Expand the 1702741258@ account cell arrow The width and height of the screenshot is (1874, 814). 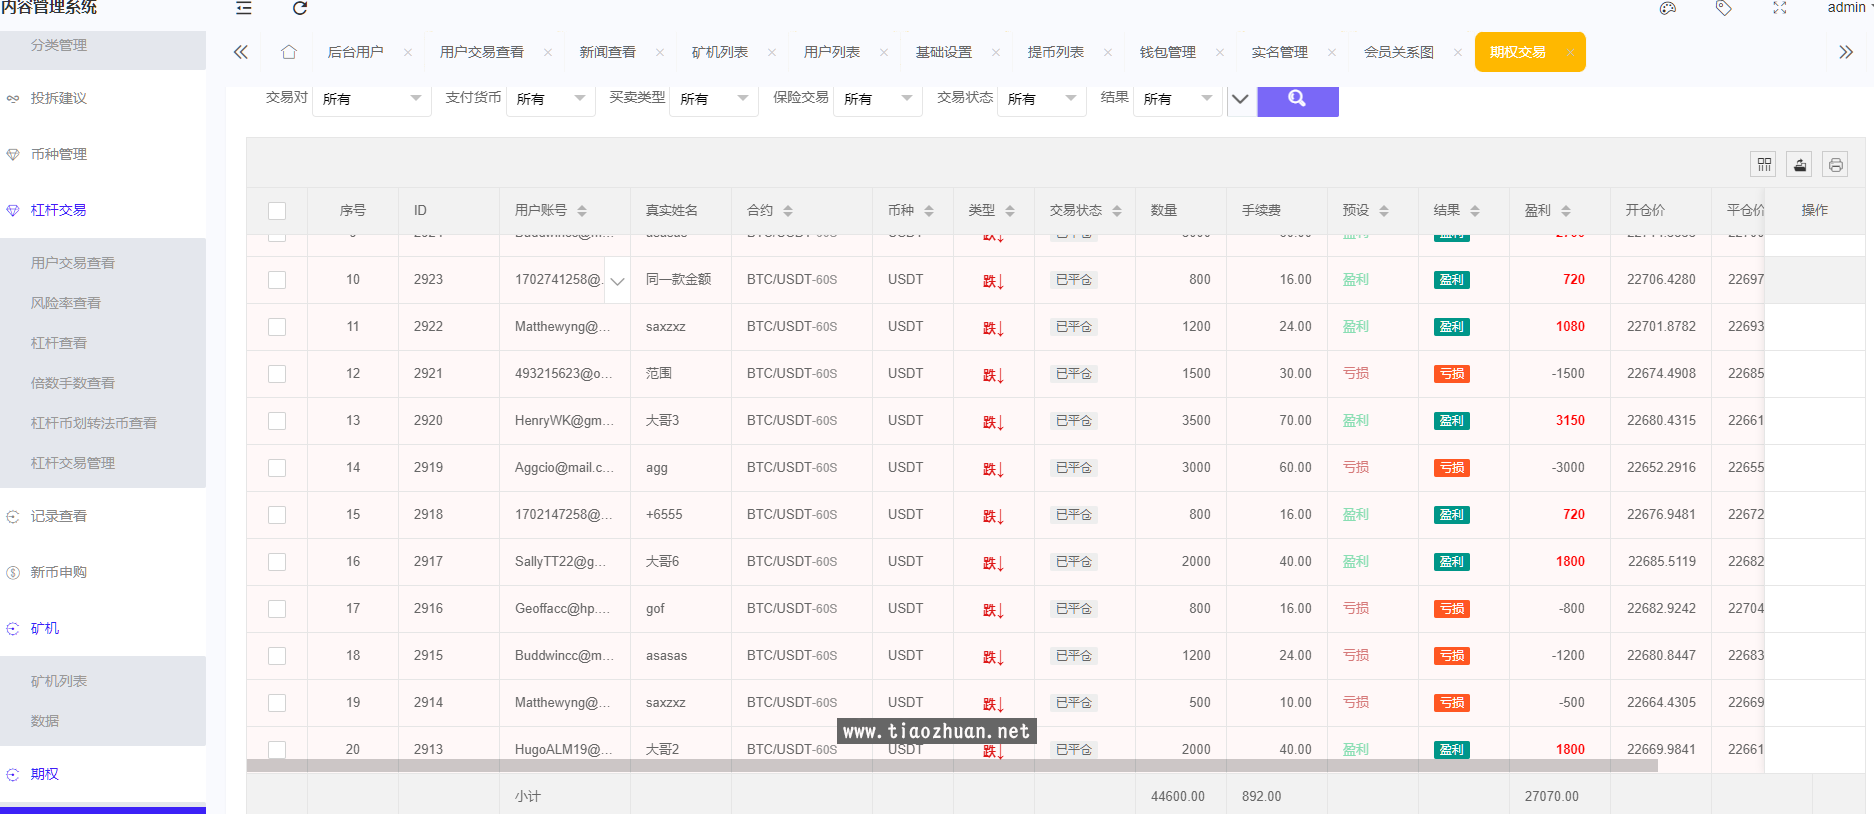(x=618, y=281)
